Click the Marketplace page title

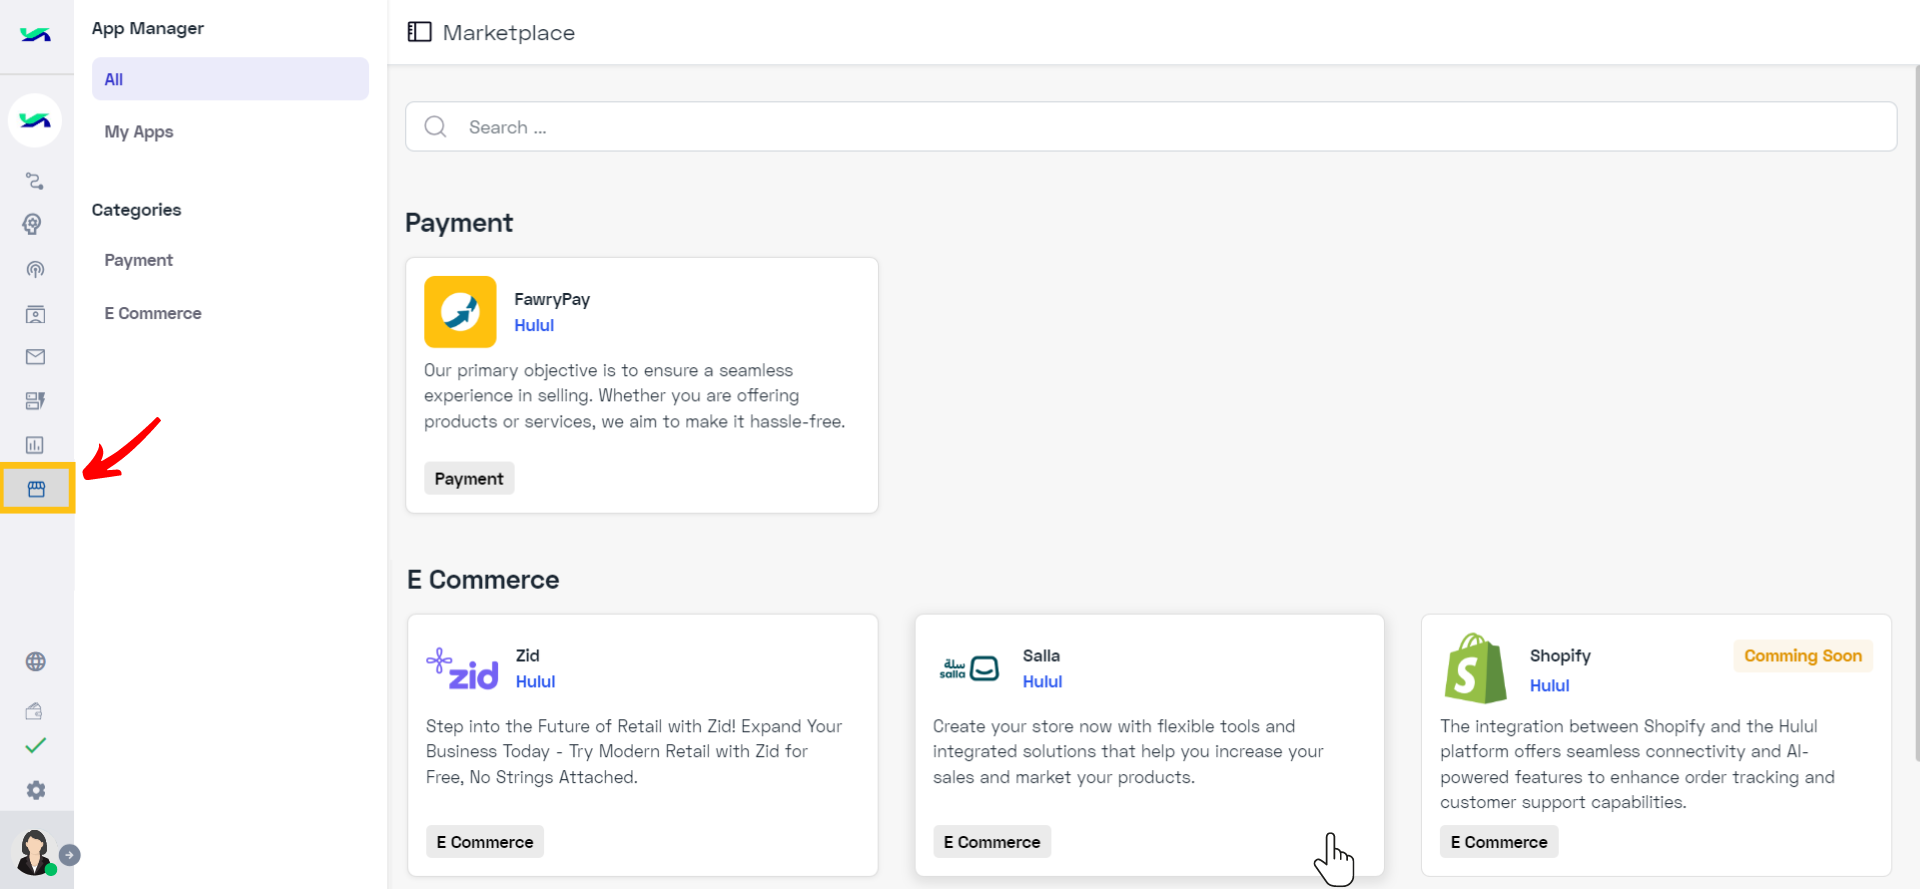pos(509,32)
